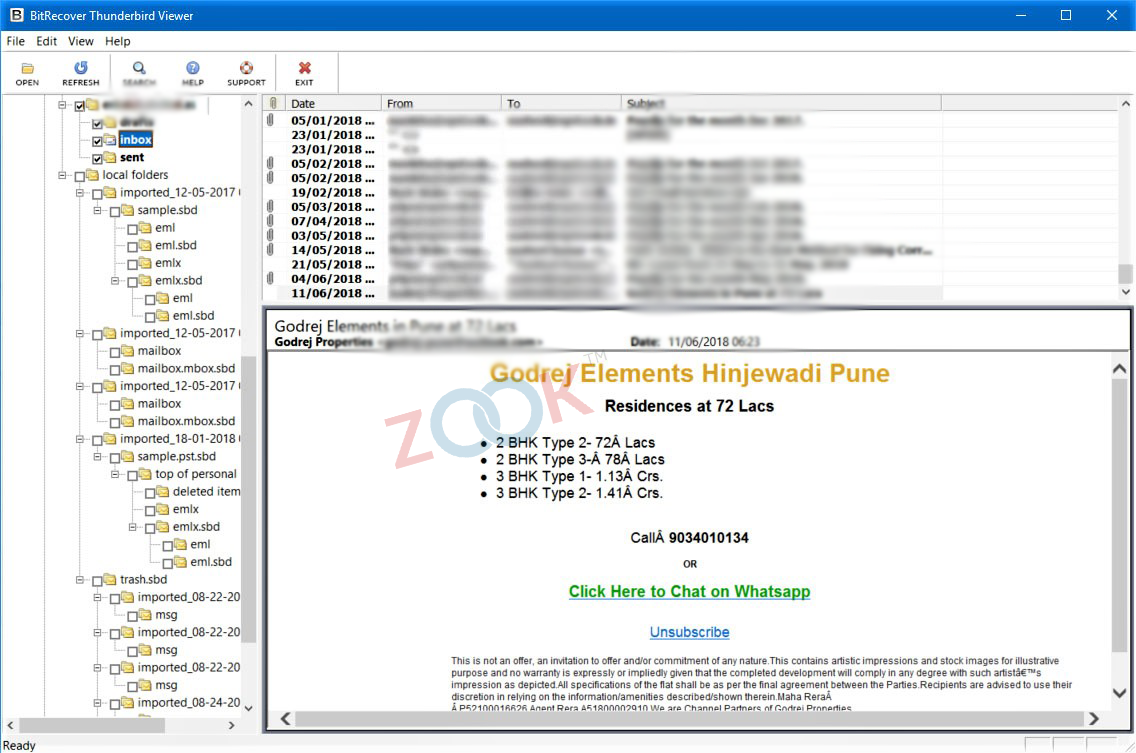Image resolution: width=1136 pixels, height=753 pixels.
Task: Check the deleted items folder checkbox
Action: (149, 492)
